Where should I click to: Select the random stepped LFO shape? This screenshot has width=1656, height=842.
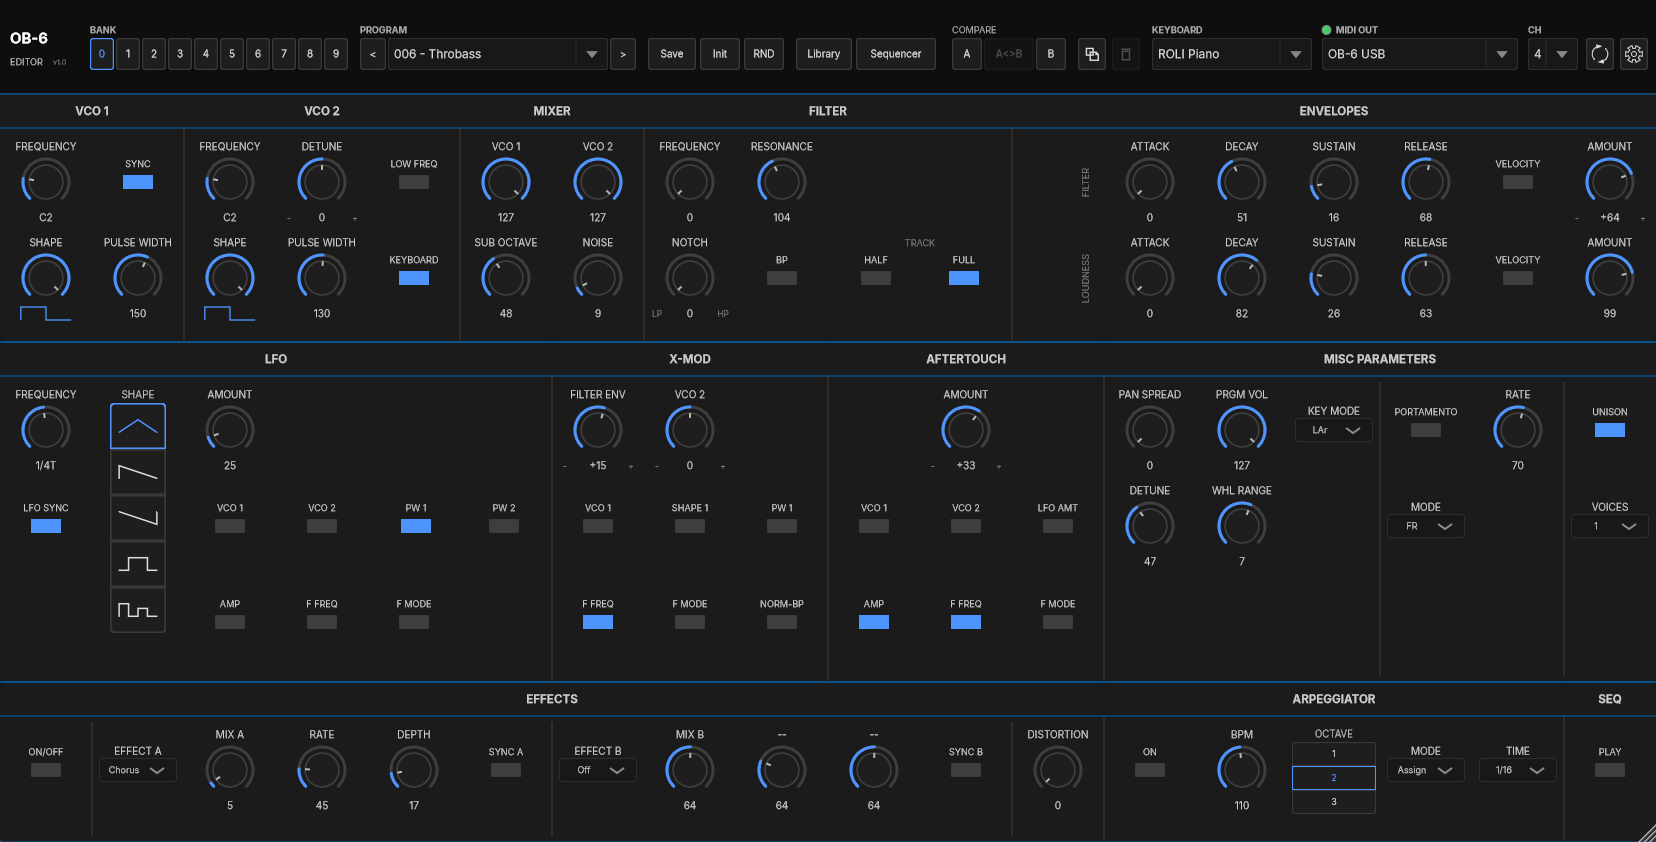pos(138,610)
